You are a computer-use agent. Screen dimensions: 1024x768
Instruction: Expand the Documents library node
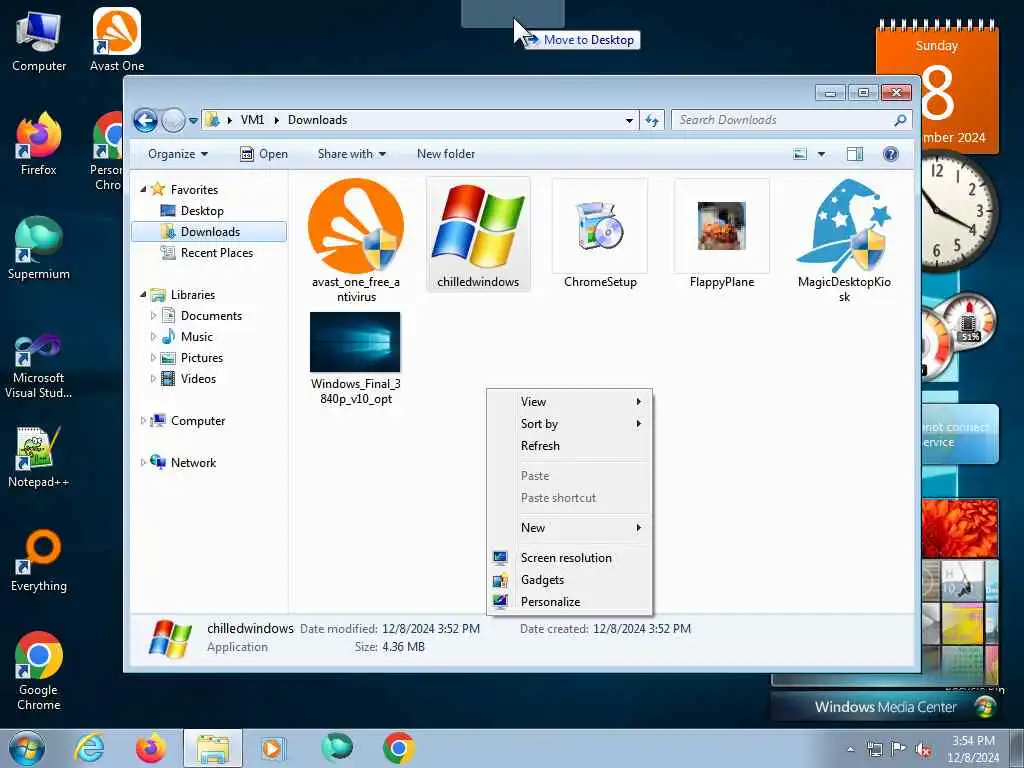(x=153, y=316)
